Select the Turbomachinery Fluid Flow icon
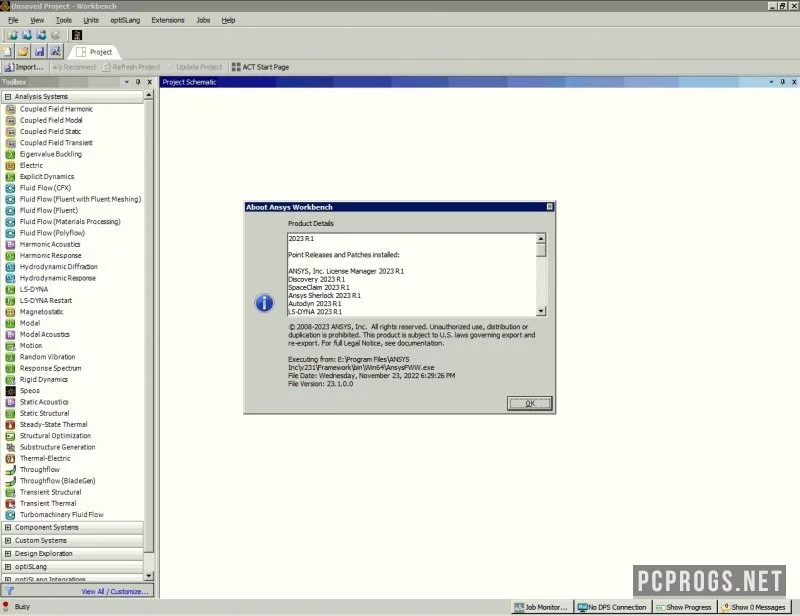The height and width of the screenshot is (616, 800). [10, 514]
